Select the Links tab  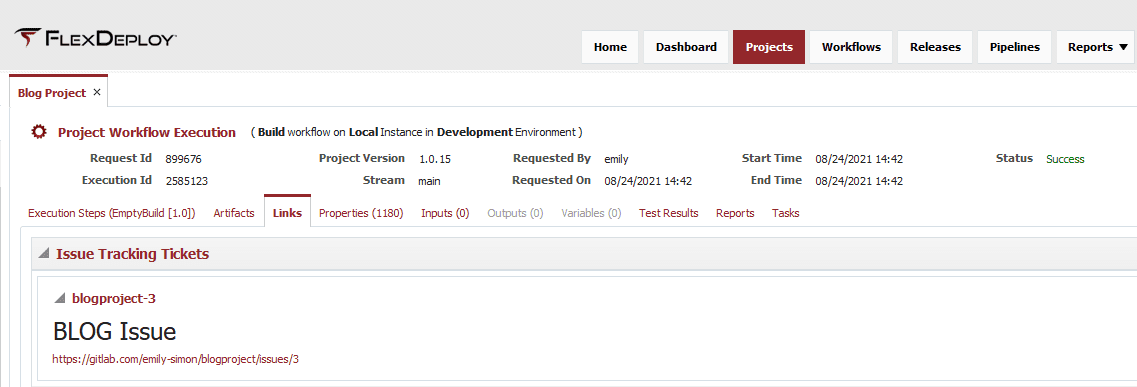287,213
